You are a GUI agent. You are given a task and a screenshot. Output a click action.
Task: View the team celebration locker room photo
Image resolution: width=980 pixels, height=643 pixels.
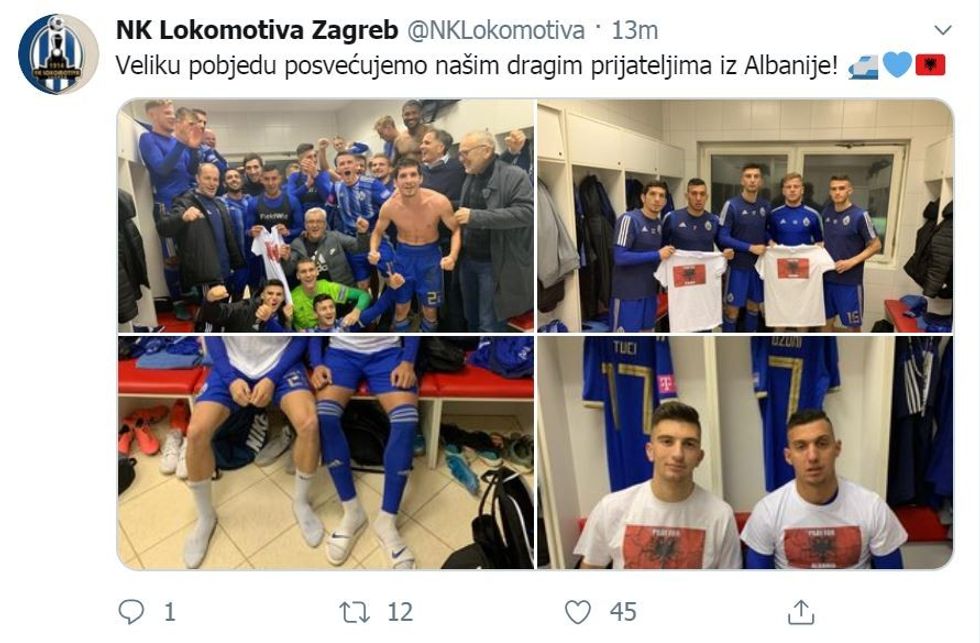[x=326, y=216]
